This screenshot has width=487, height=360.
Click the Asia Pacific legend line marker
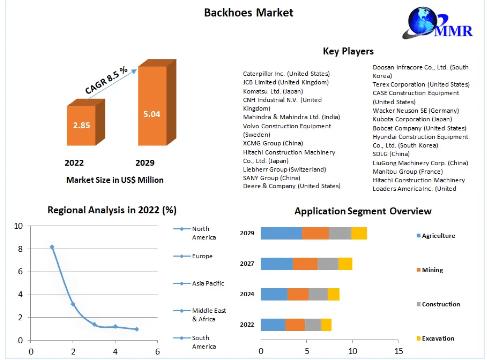pyautogui.click(x=182, y=283)
